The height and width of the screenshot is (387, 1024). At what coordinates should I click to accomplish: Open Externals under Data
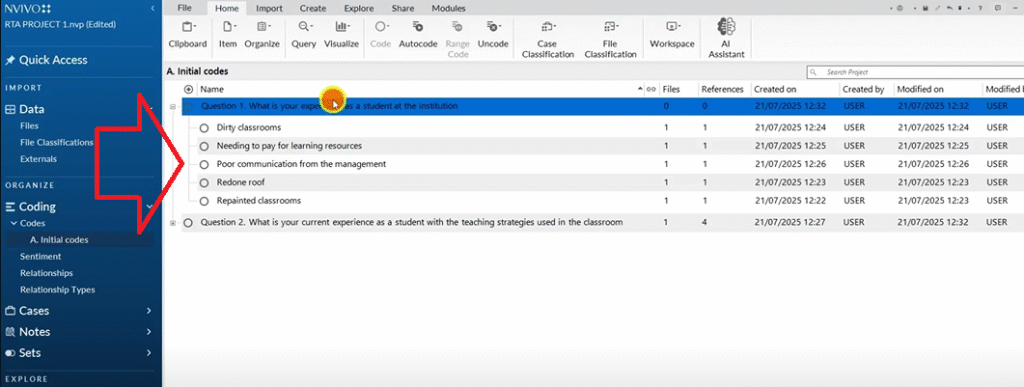tap(38, 159)
